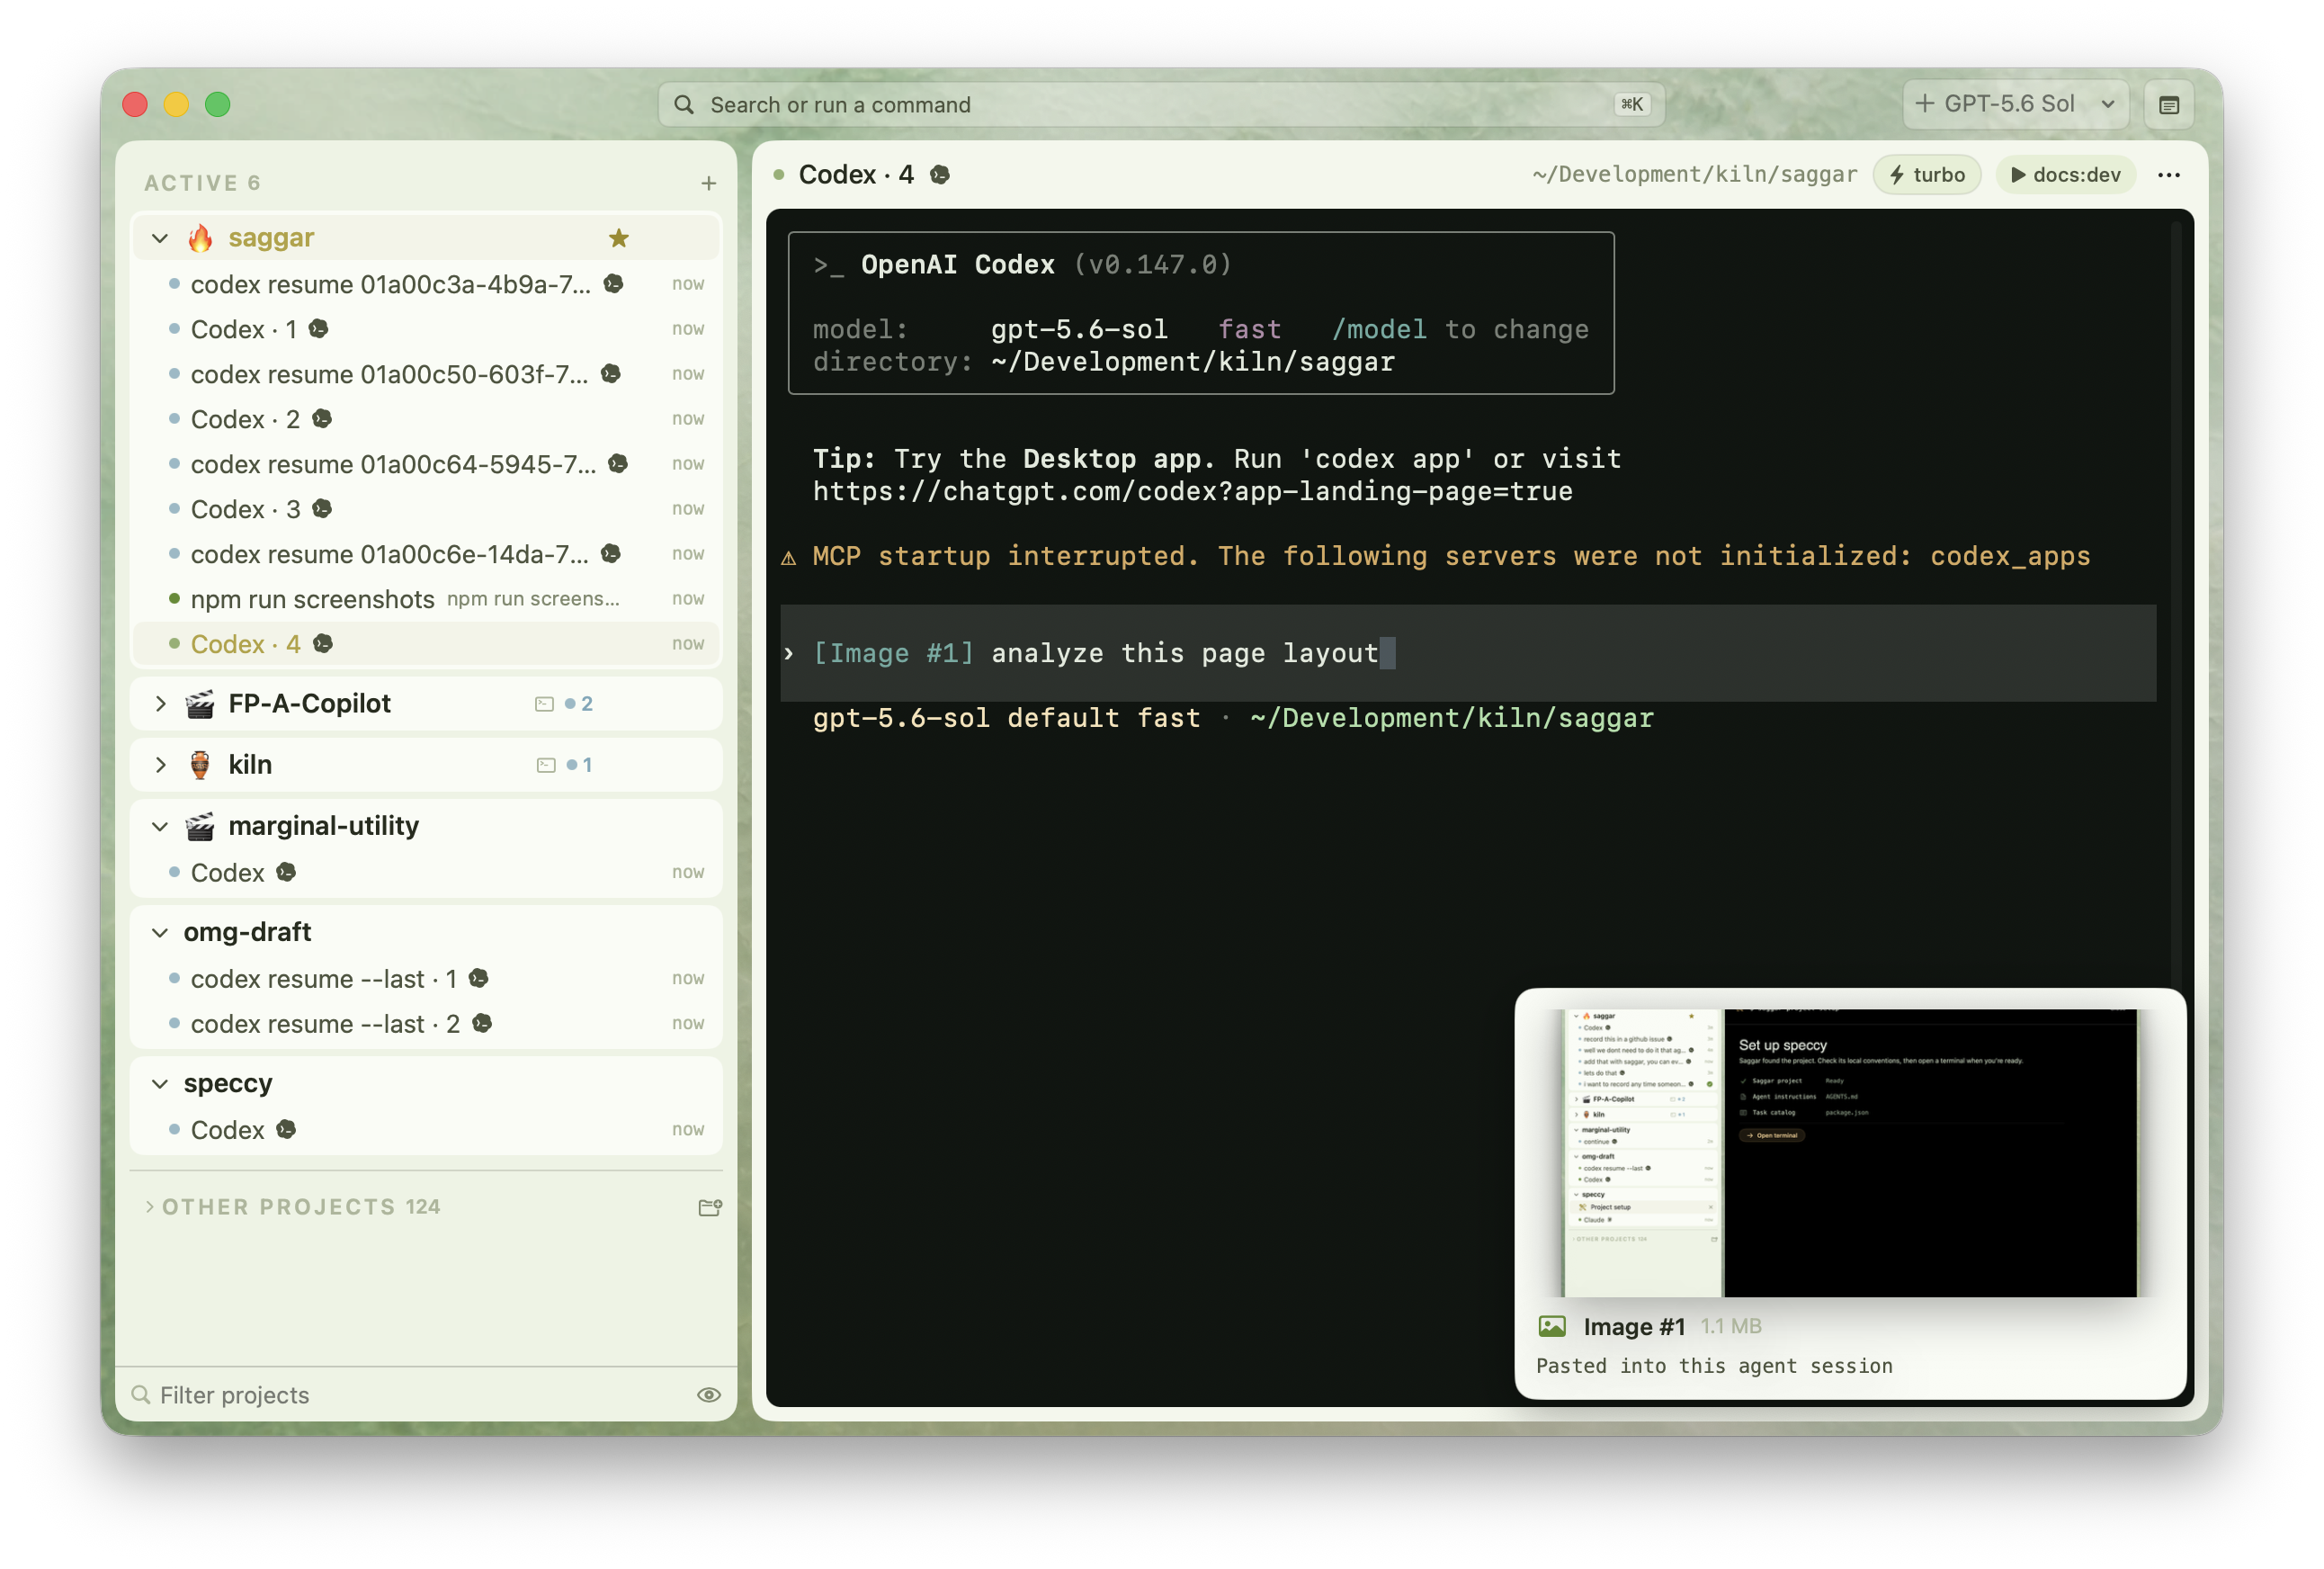Collapse the marginal-utility project

tap(160, 826)
